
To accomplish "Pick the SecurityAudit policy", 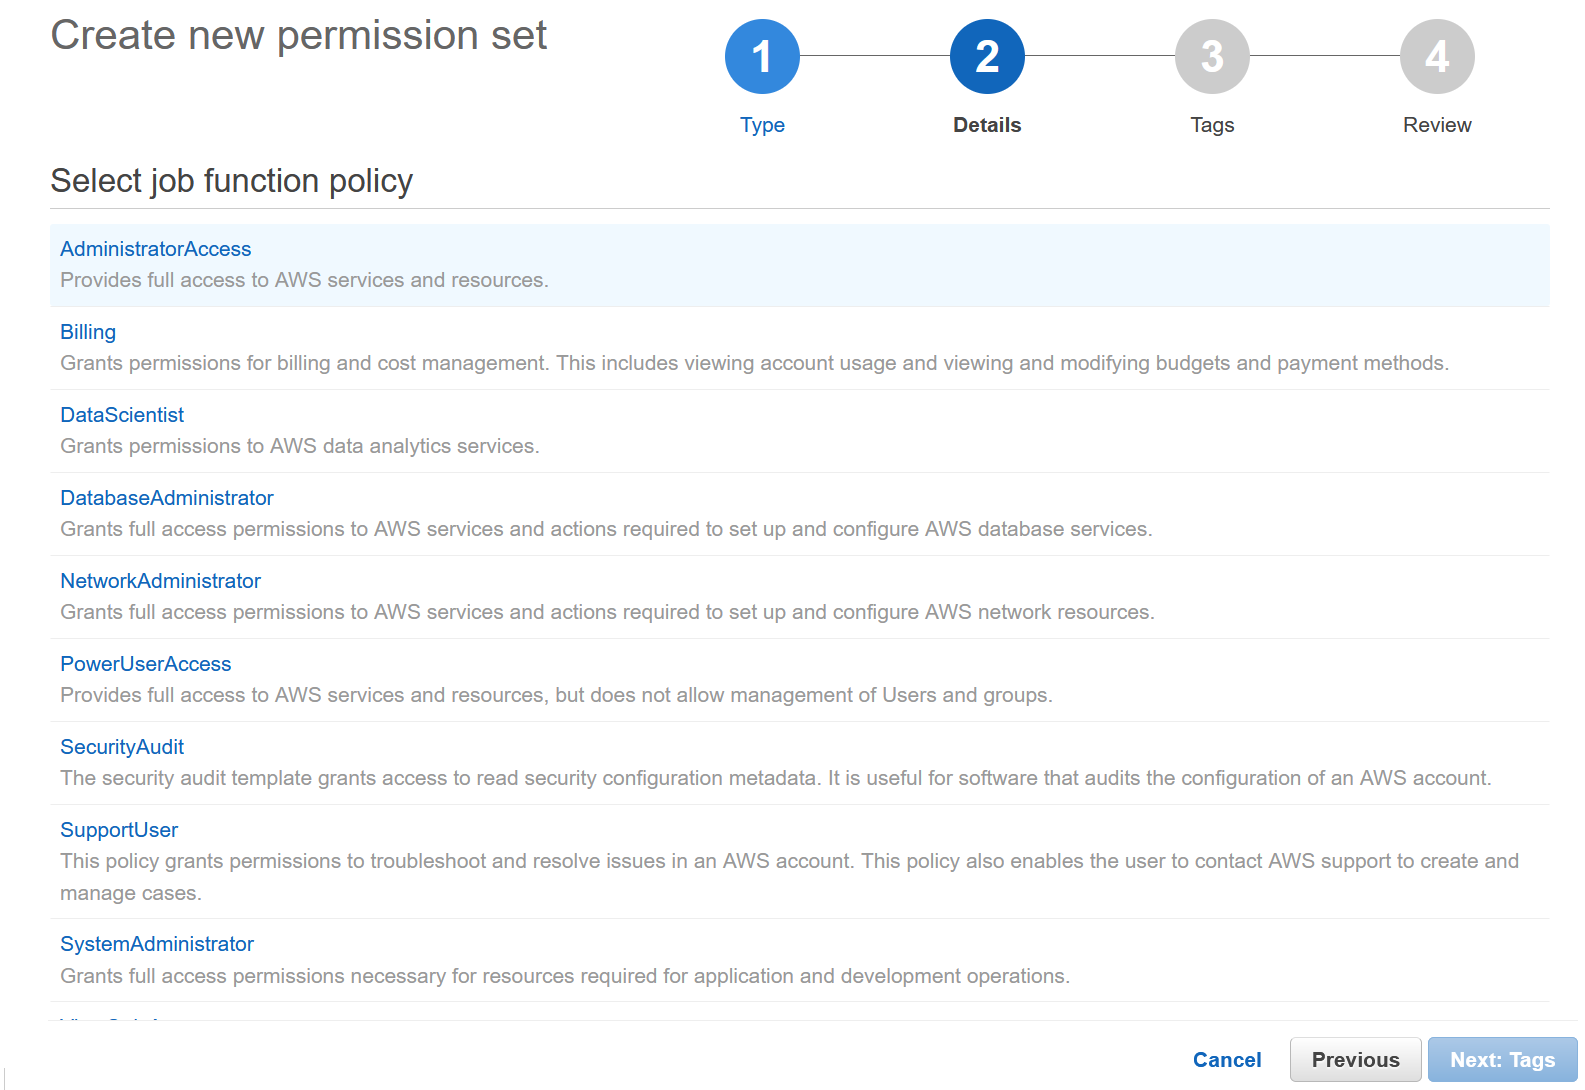I will pyautogui.click(x=122, y=747).
